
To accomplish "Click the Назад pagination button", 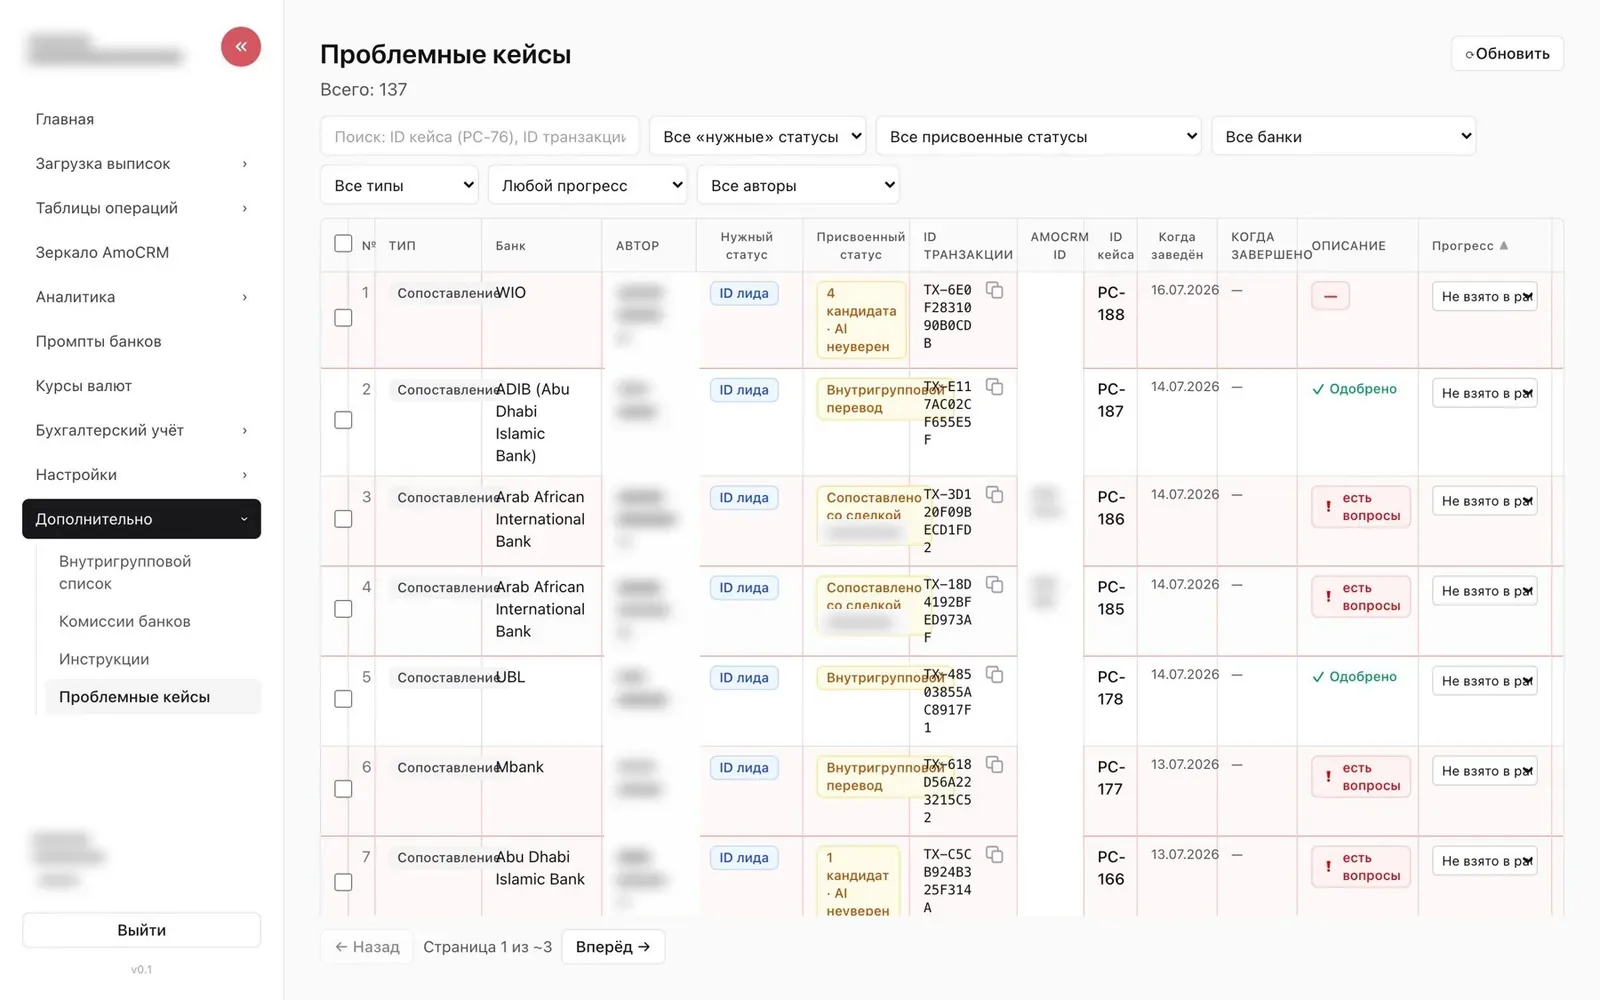I will [x=367, y=947].
